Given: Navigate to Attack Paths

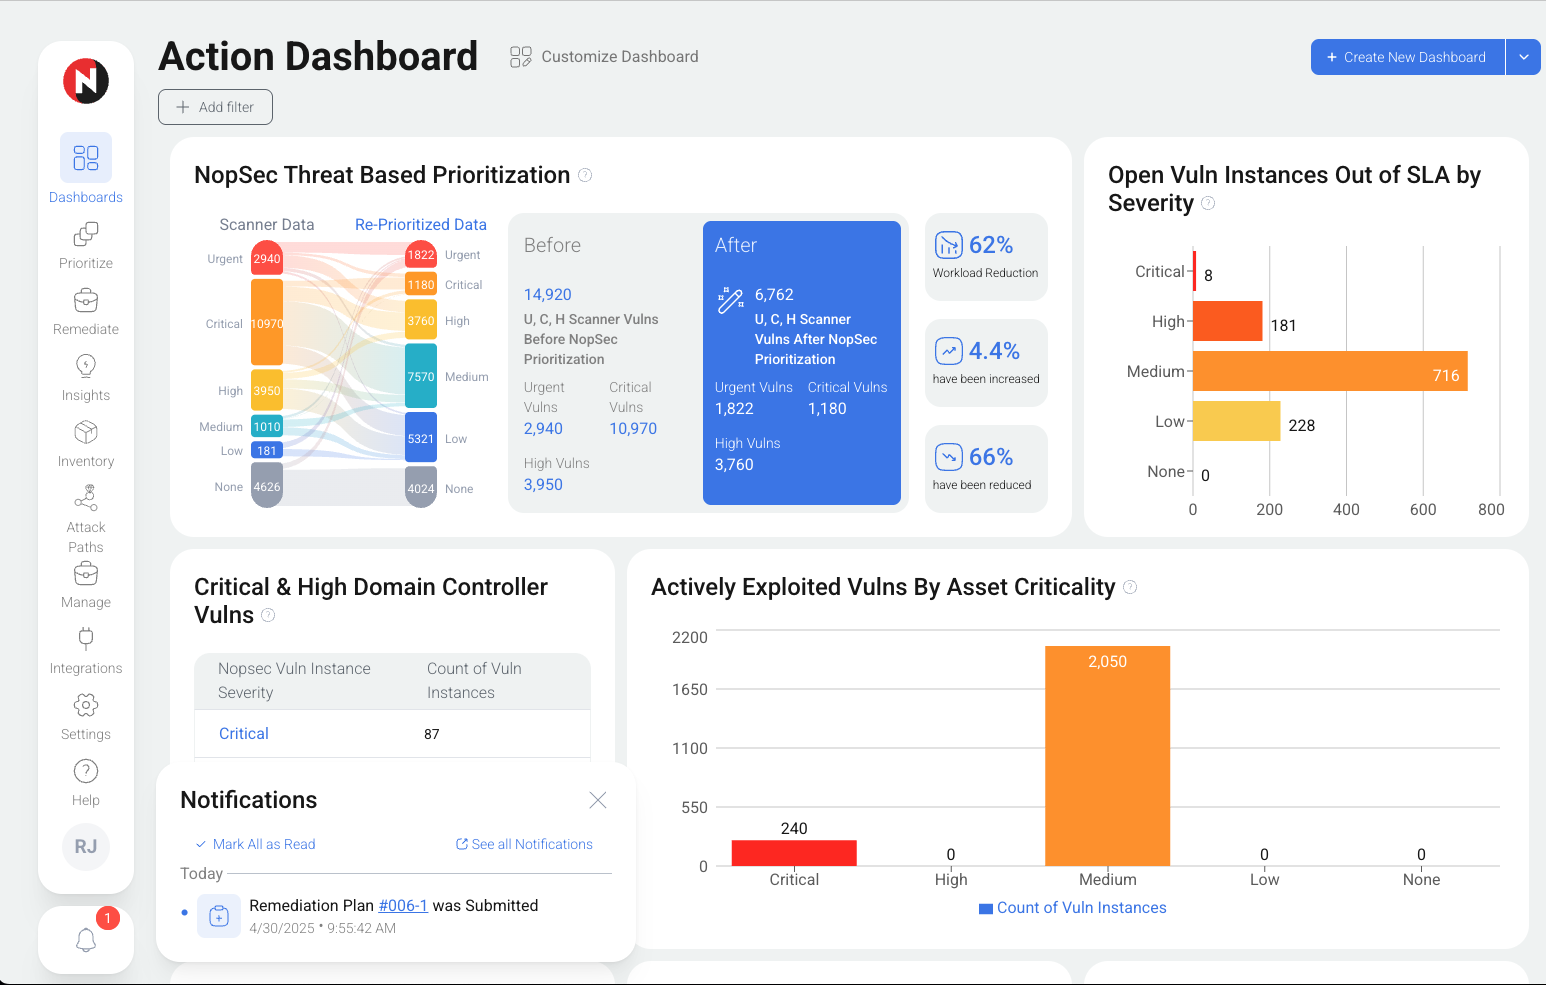Looking at the screenshot, I should (x=86, y=498).
